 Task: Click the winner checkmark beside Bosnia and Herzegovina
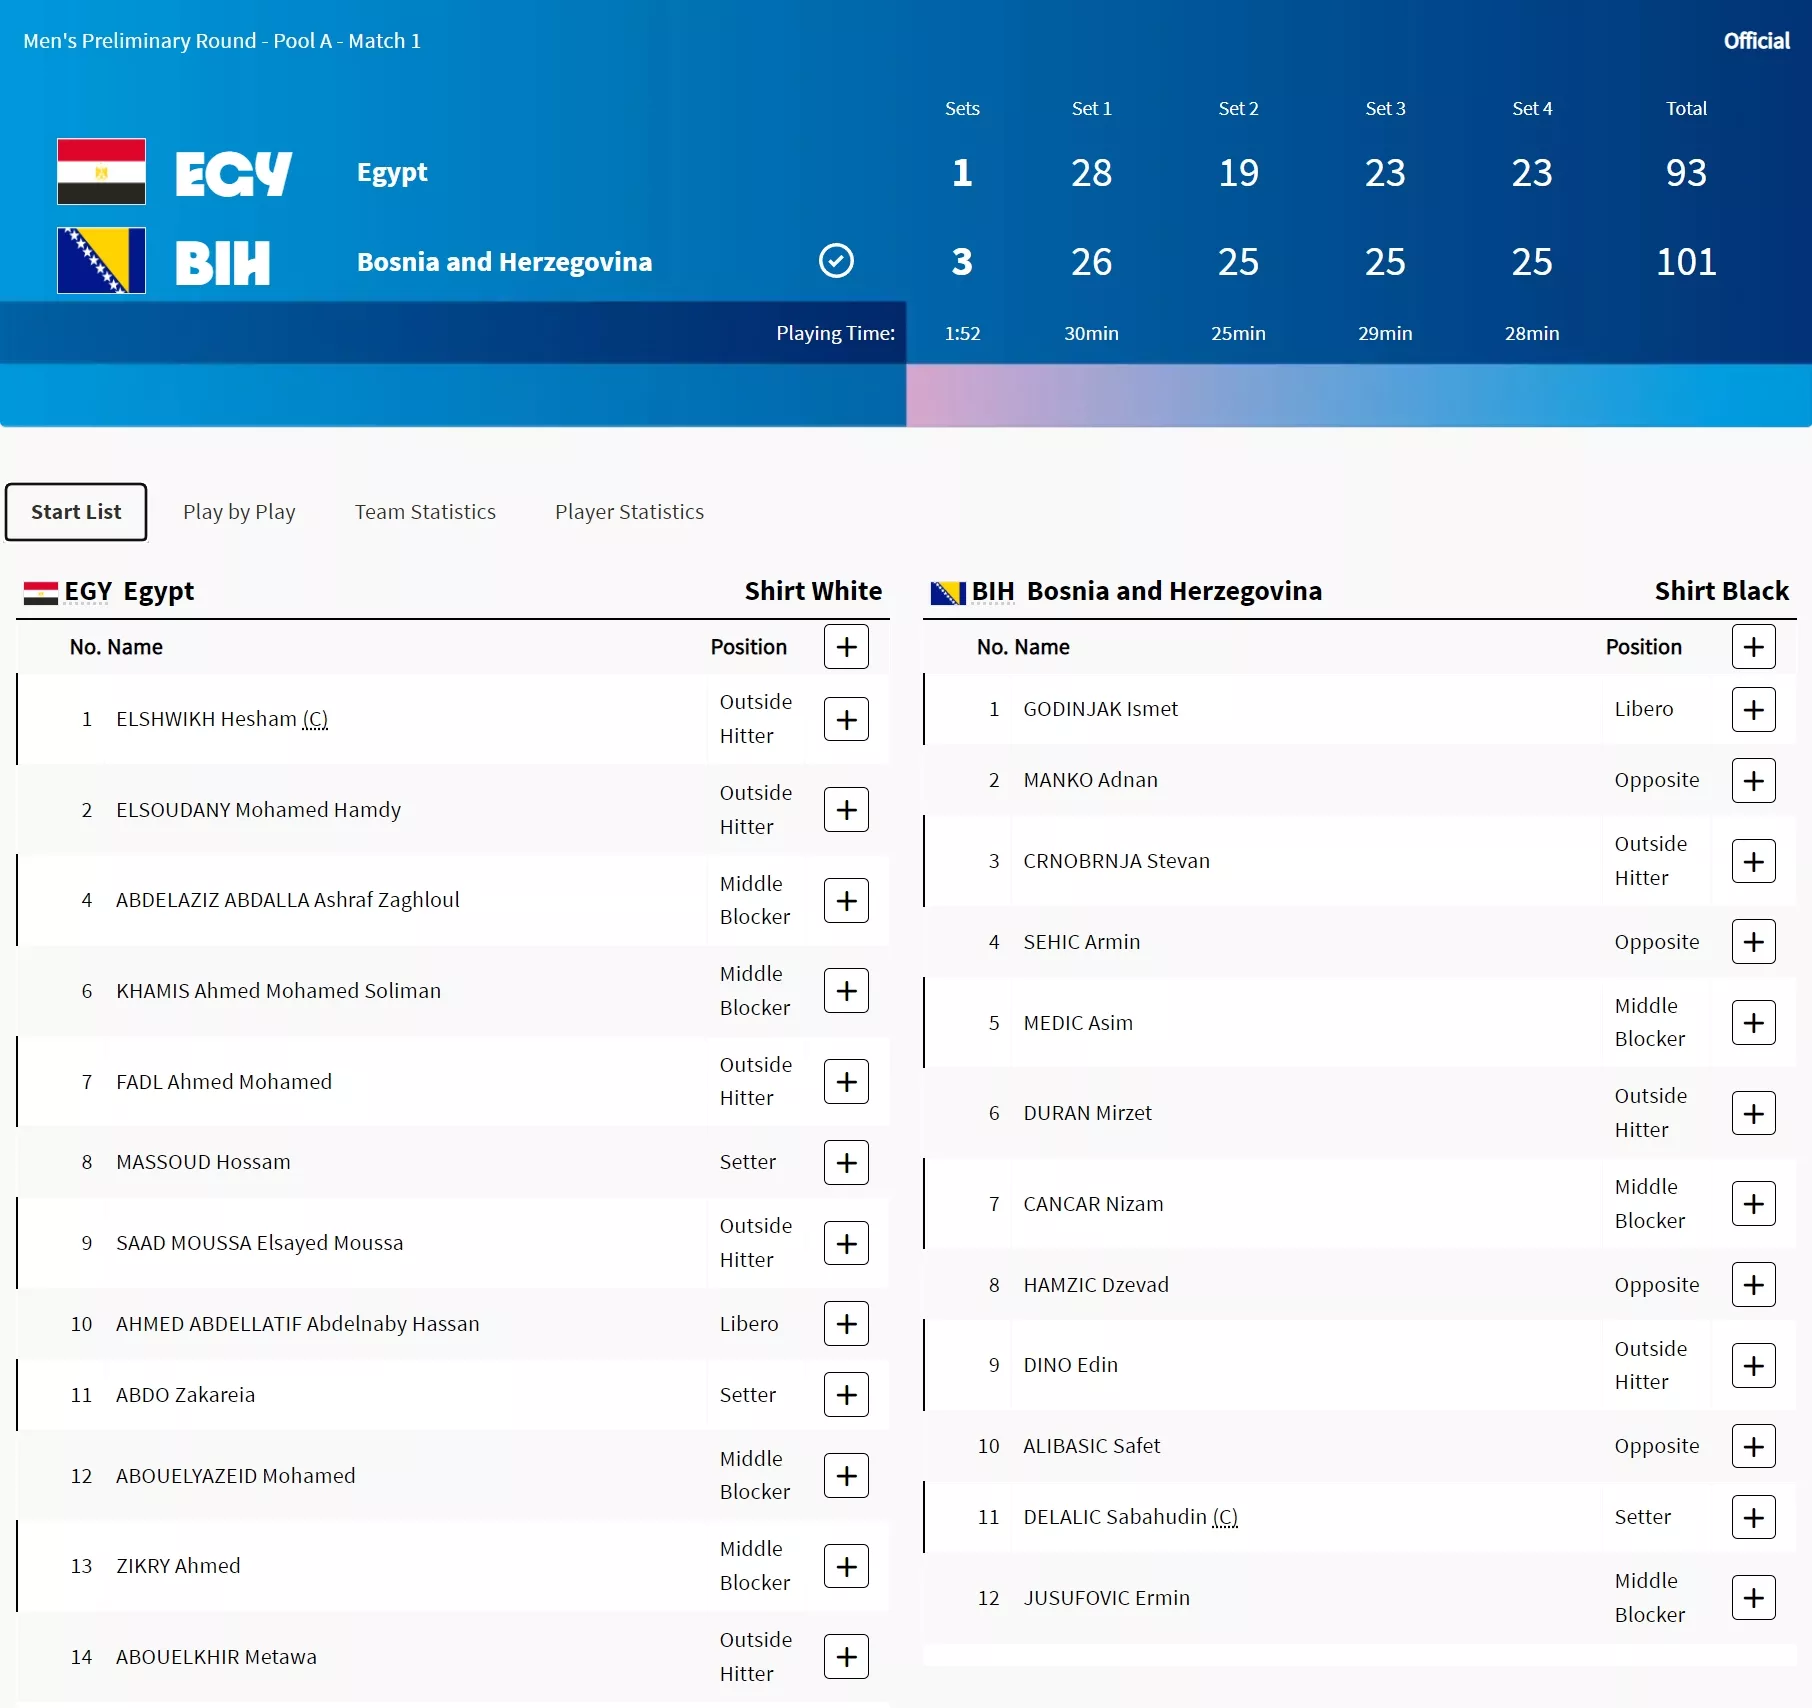(836, 261)
